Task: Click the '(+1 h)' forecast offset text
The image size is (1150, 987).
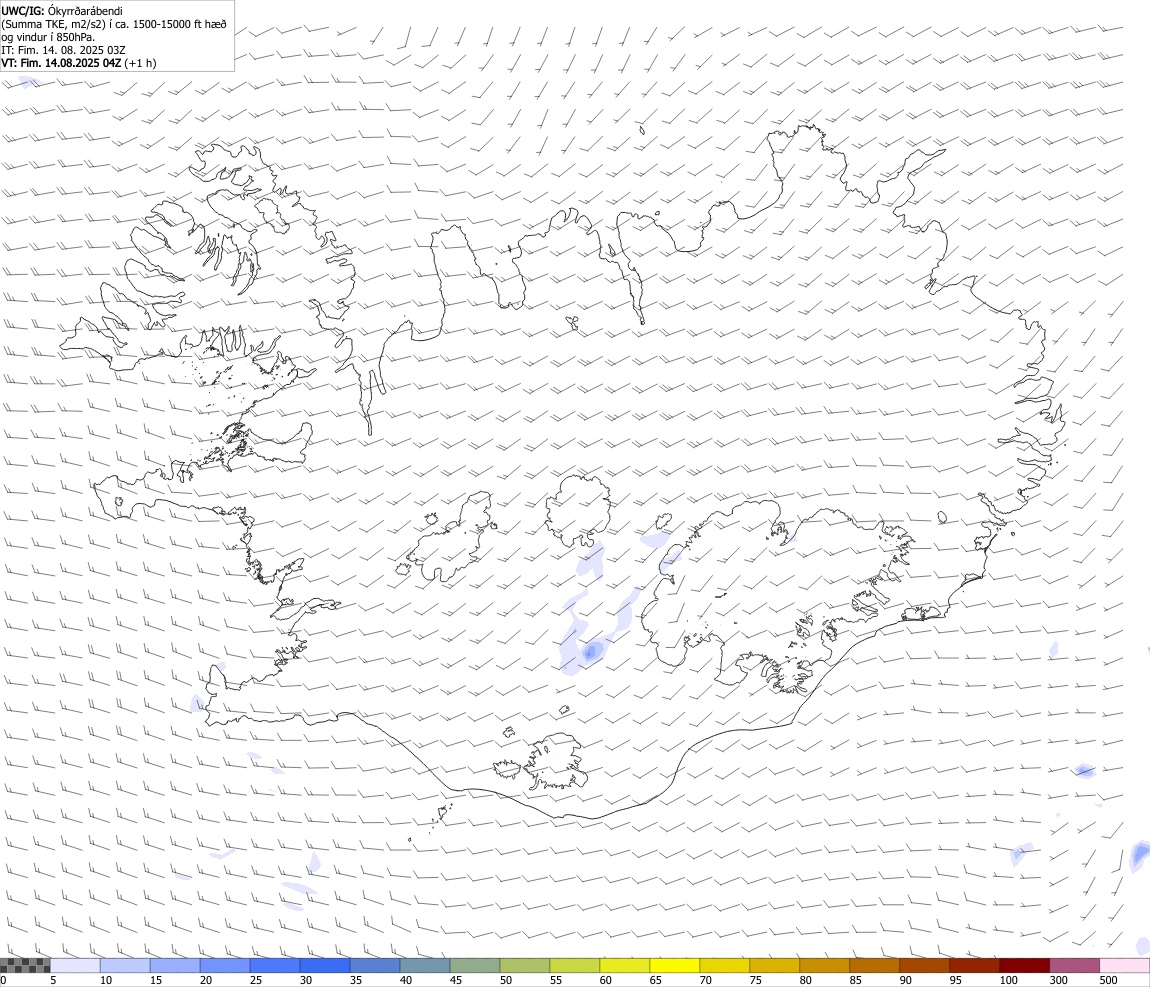Action: coord(140,63)
